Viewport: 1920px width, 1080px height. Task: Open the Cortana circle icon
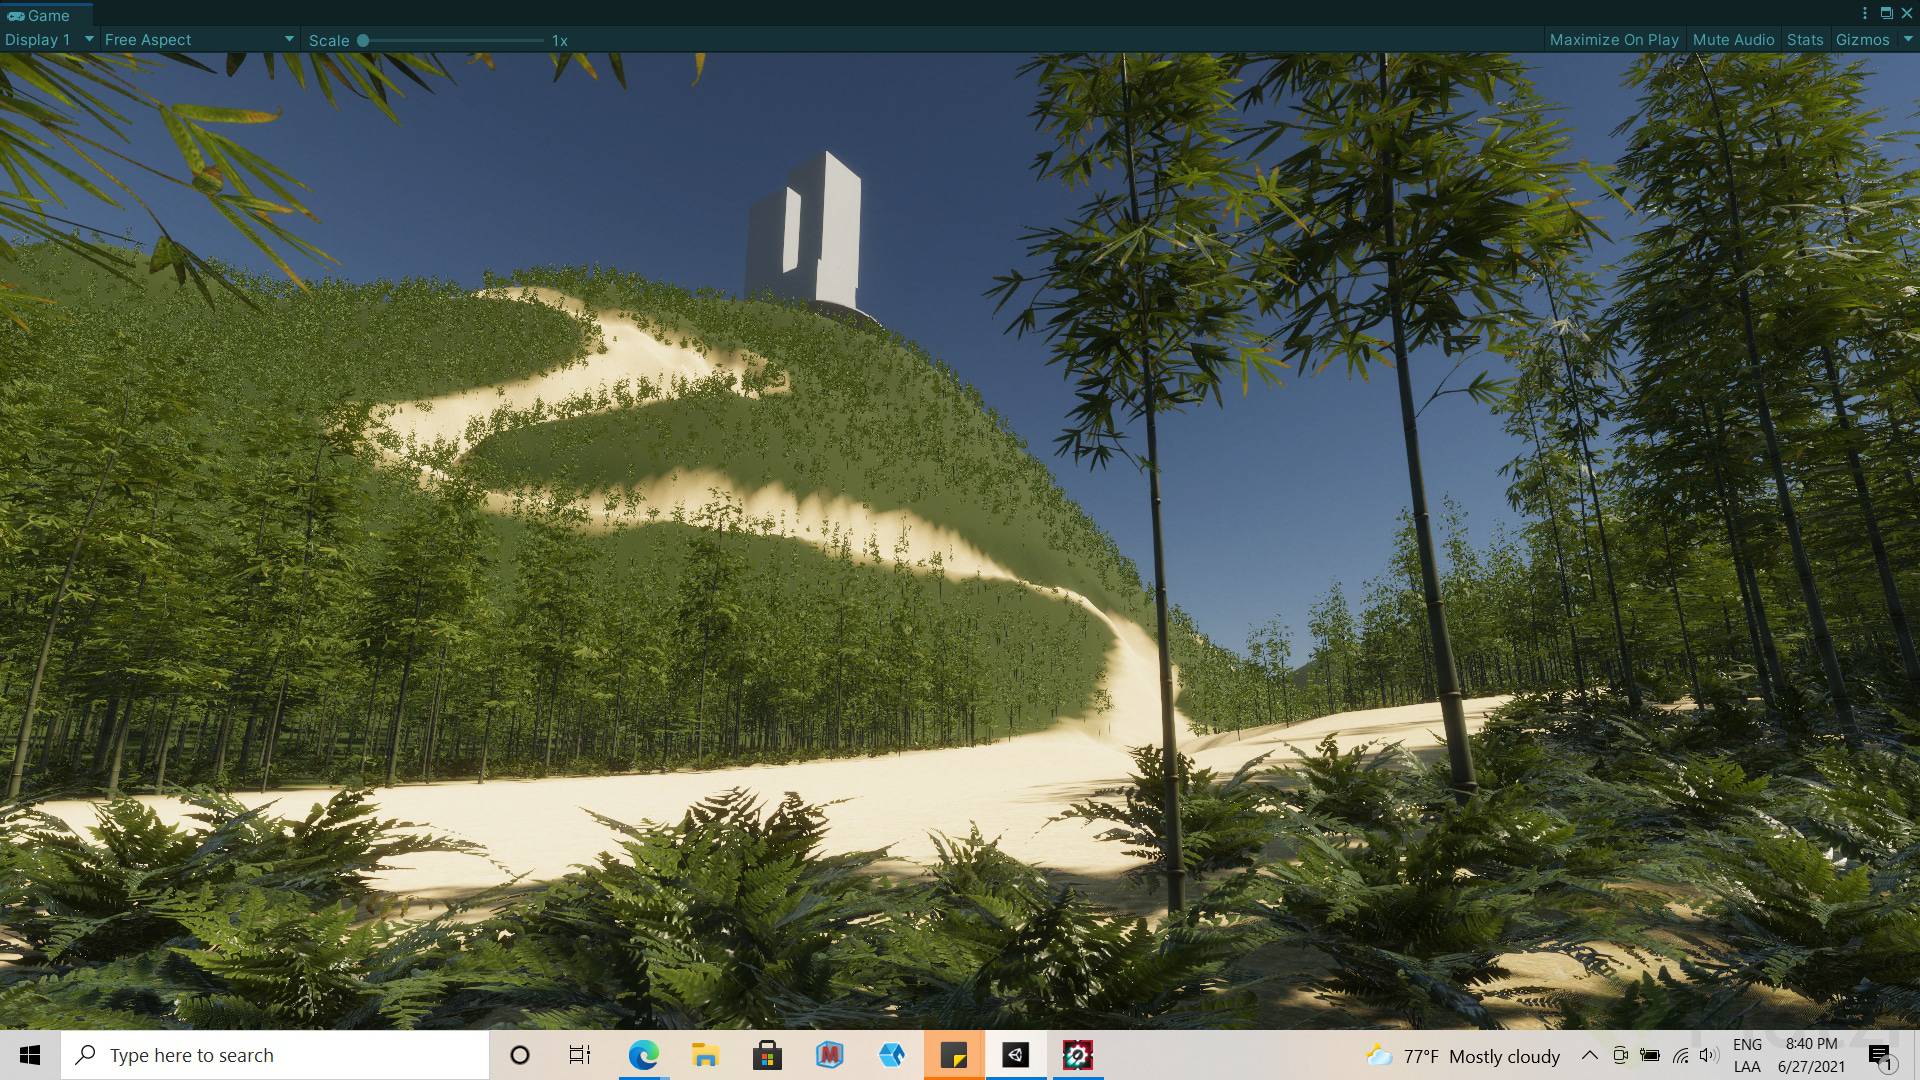519,1055
